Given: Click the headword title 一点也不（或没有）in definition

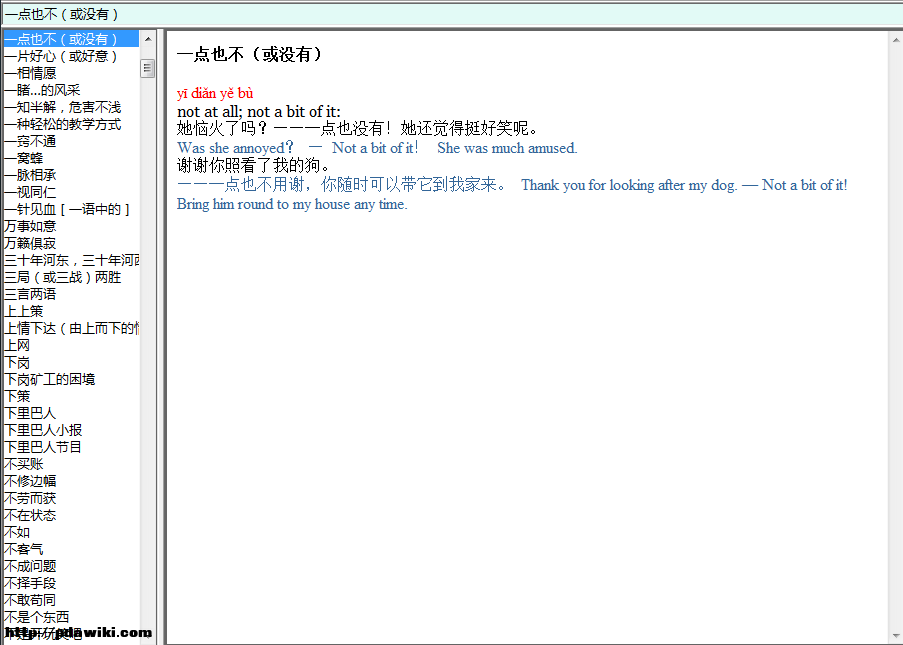Looking at the screenshot, I should pyautogui.click(x=251, y=55).
